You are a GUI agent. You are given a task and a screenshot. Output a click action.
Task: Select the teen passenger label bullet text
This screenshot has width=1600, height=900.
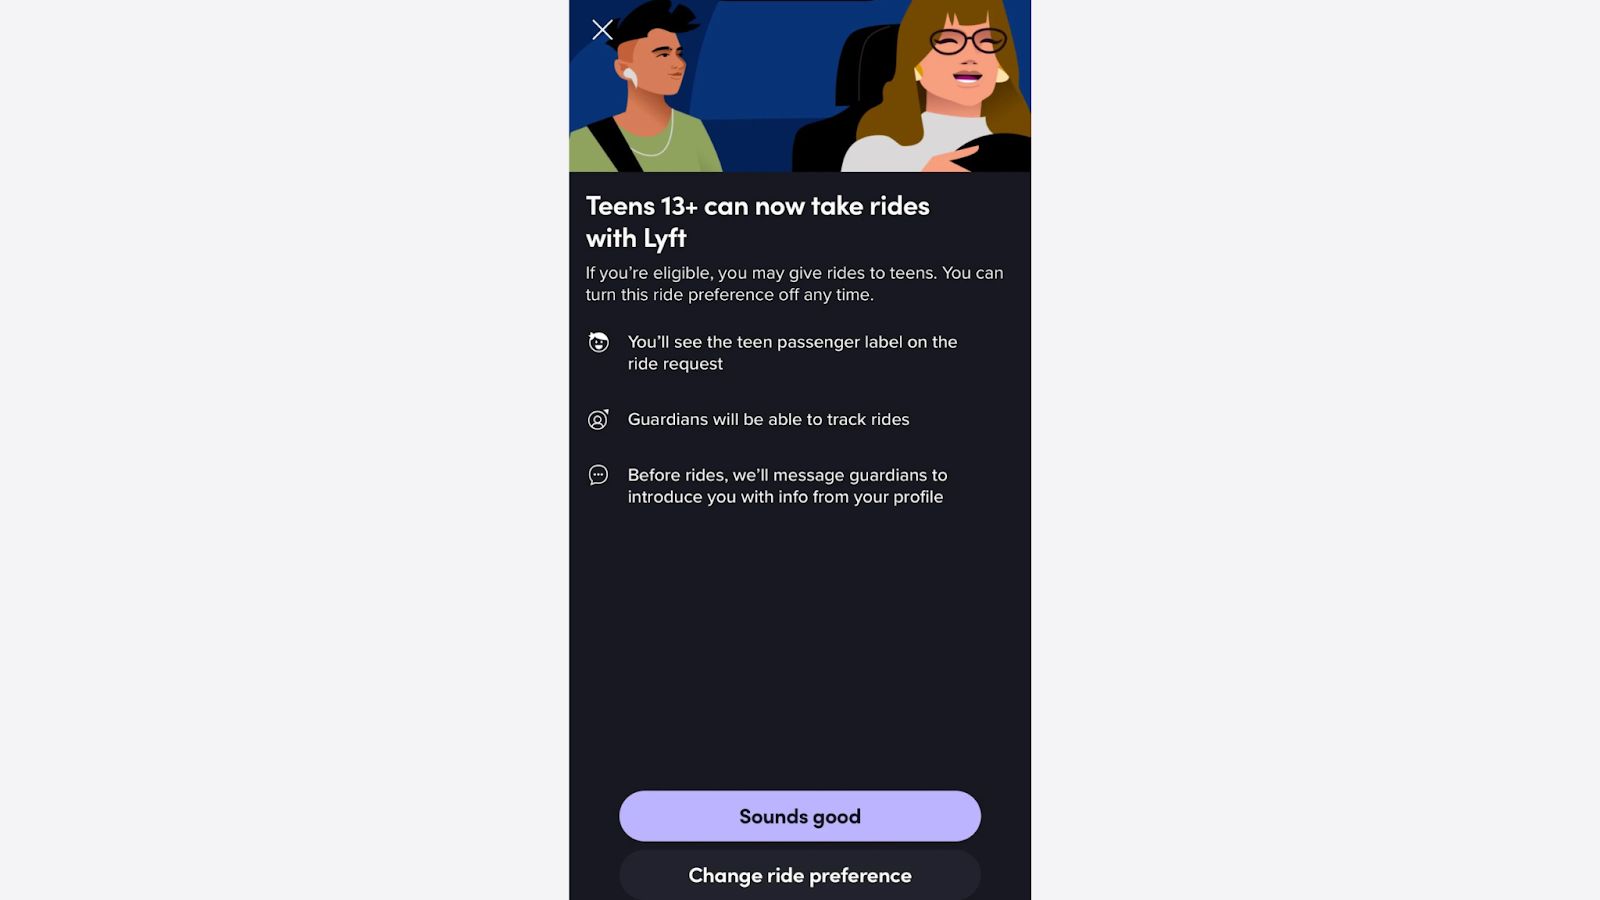pyautogui.click(x=792, y=353)
